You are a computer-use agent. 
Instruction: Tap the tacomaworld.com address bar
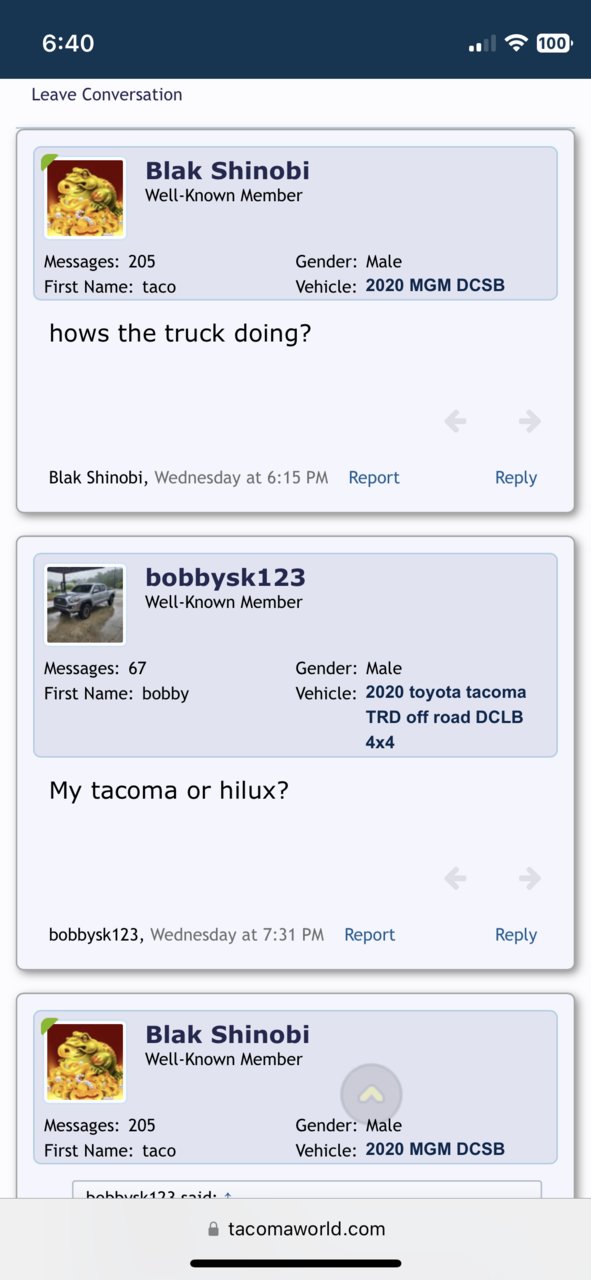point(295,1229)
